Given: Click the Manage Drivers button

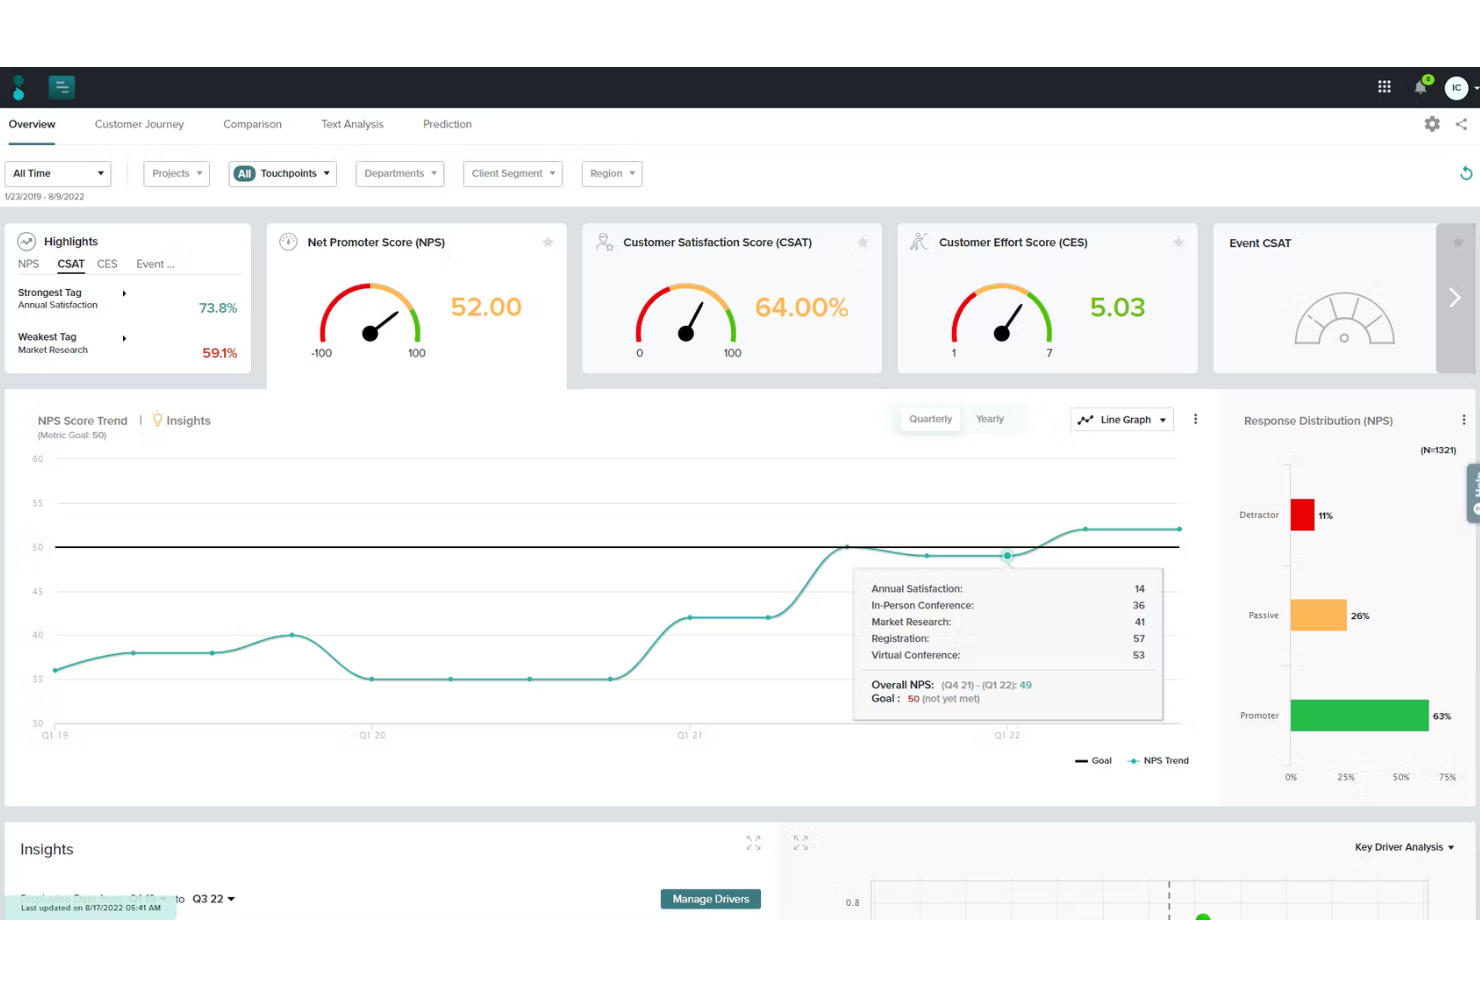Looking at the screenshot, I should tap(710, 898).
